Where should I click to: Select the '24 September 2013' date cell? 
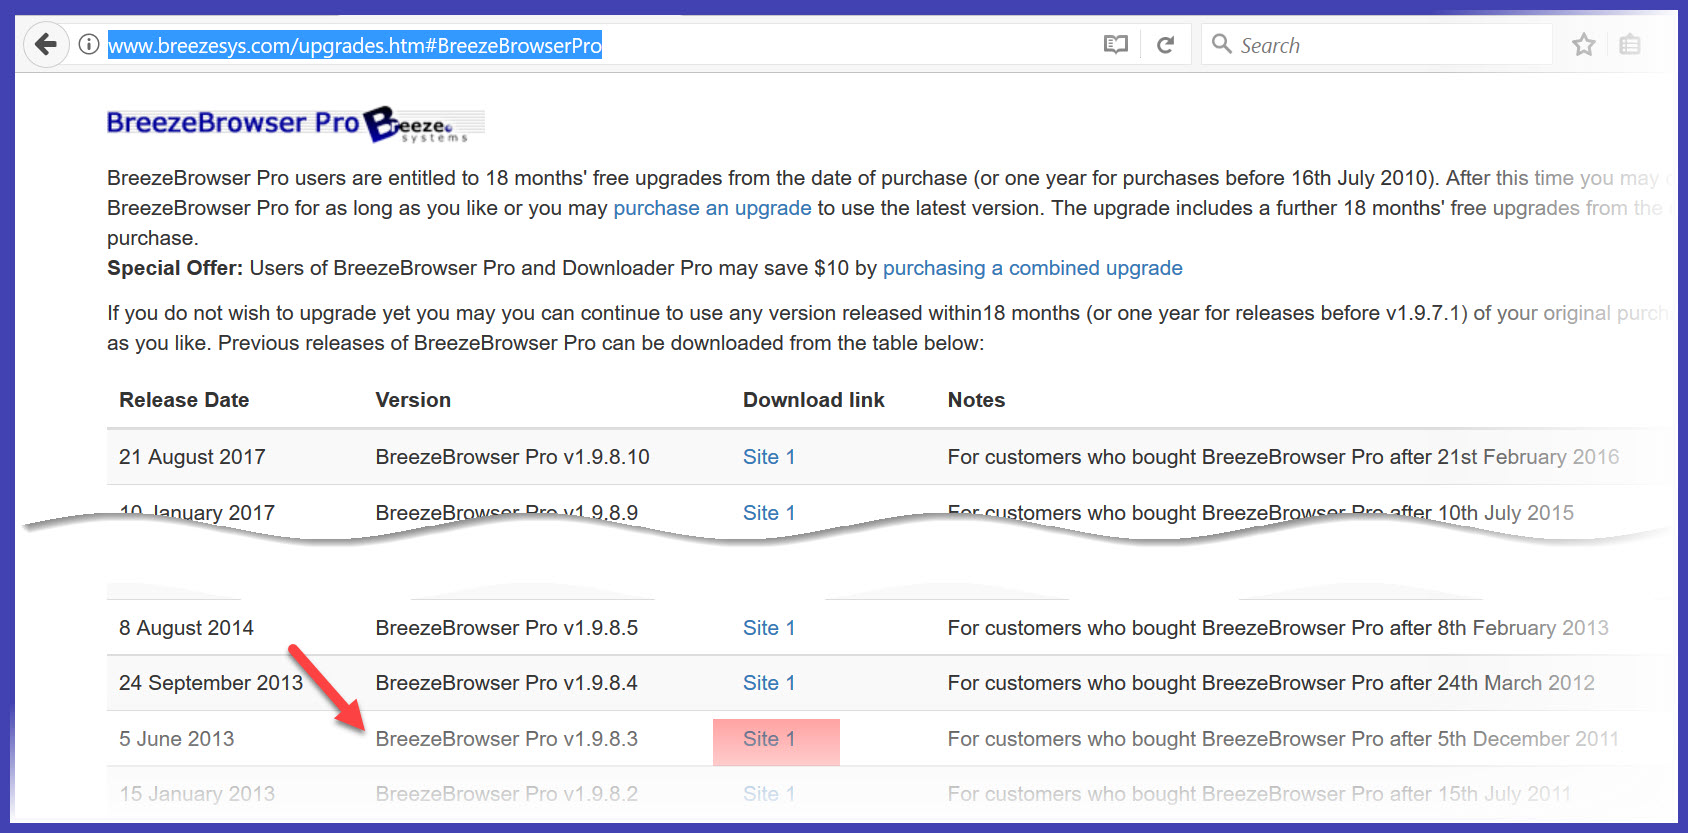tap(211, 683)
